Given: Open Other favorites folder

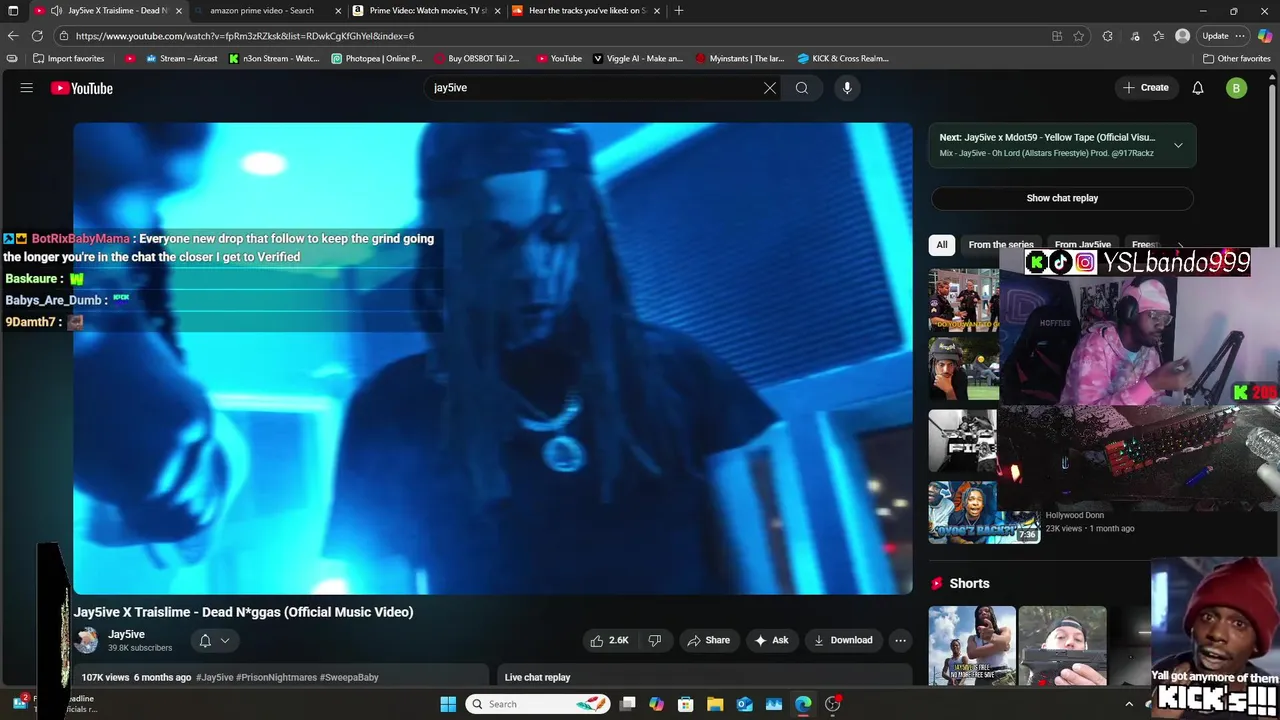Looking at the screenshot, I should pyautogui.click(x=1237, y=59).
